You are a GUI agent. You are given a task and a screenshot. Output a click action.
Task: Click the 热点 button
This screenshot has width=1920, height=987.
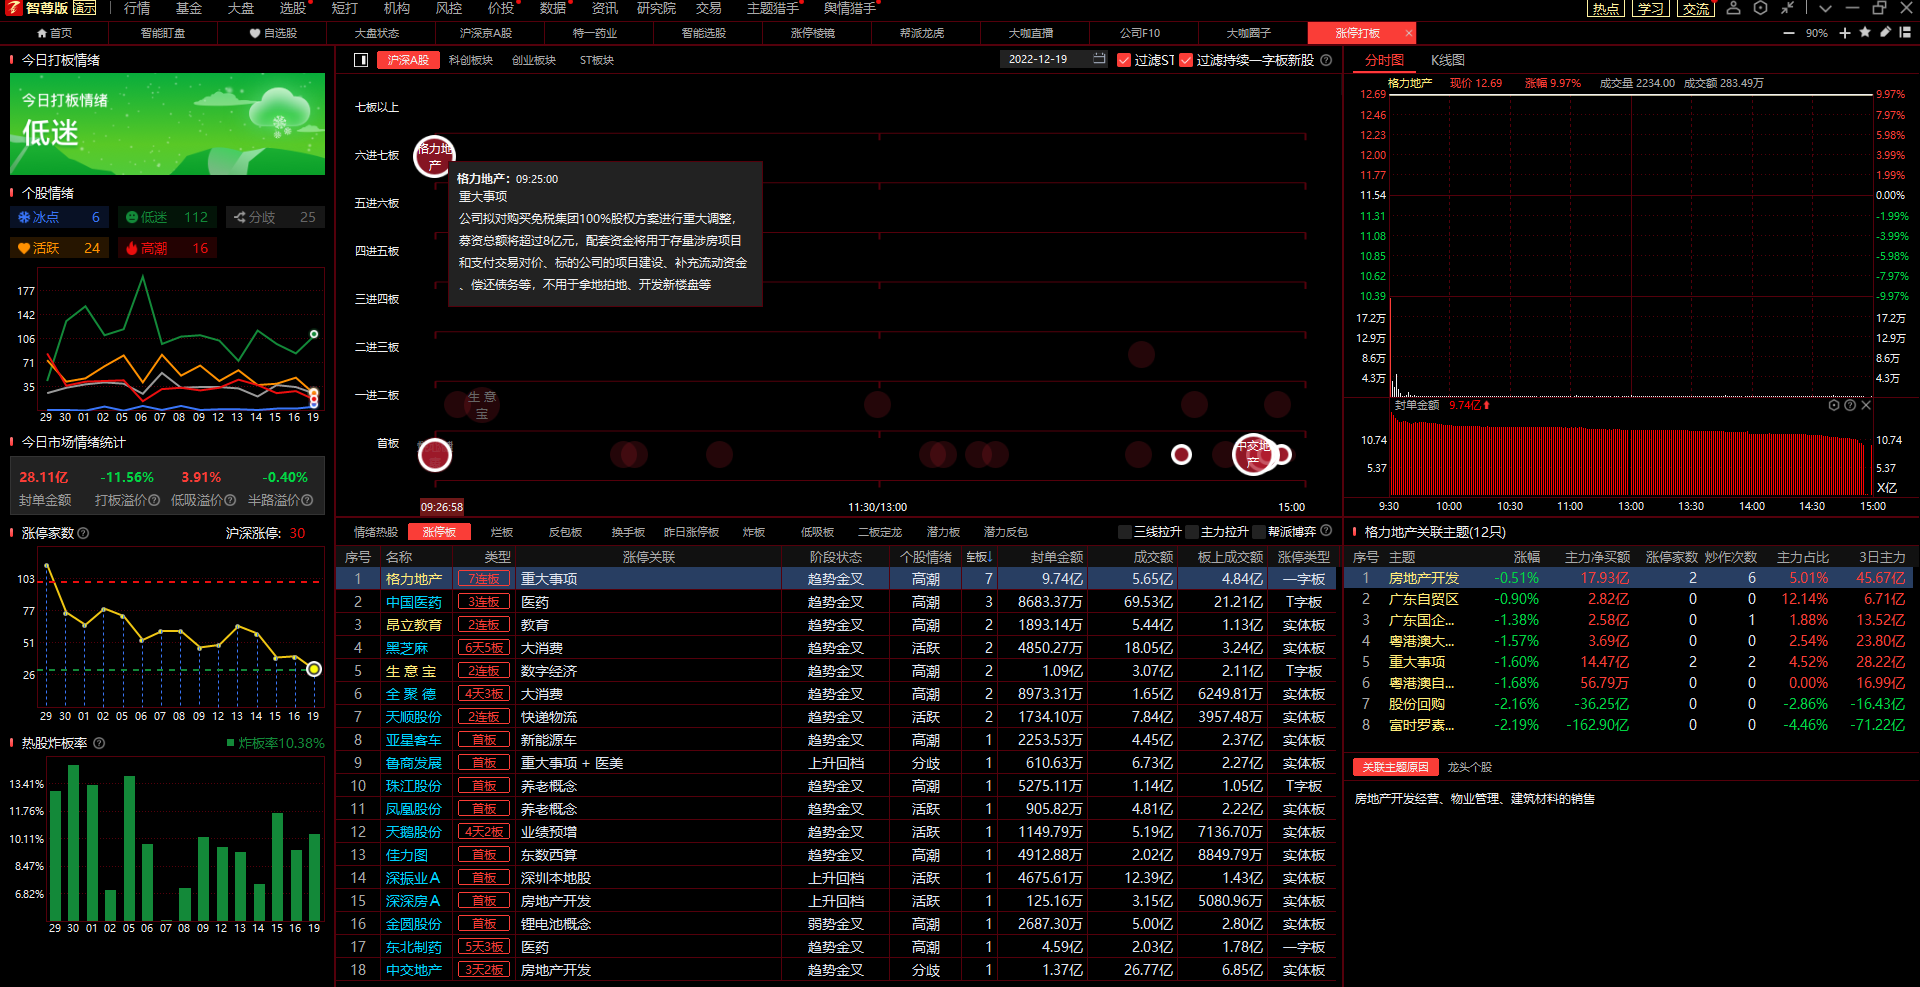click(x=1606, y=9)
